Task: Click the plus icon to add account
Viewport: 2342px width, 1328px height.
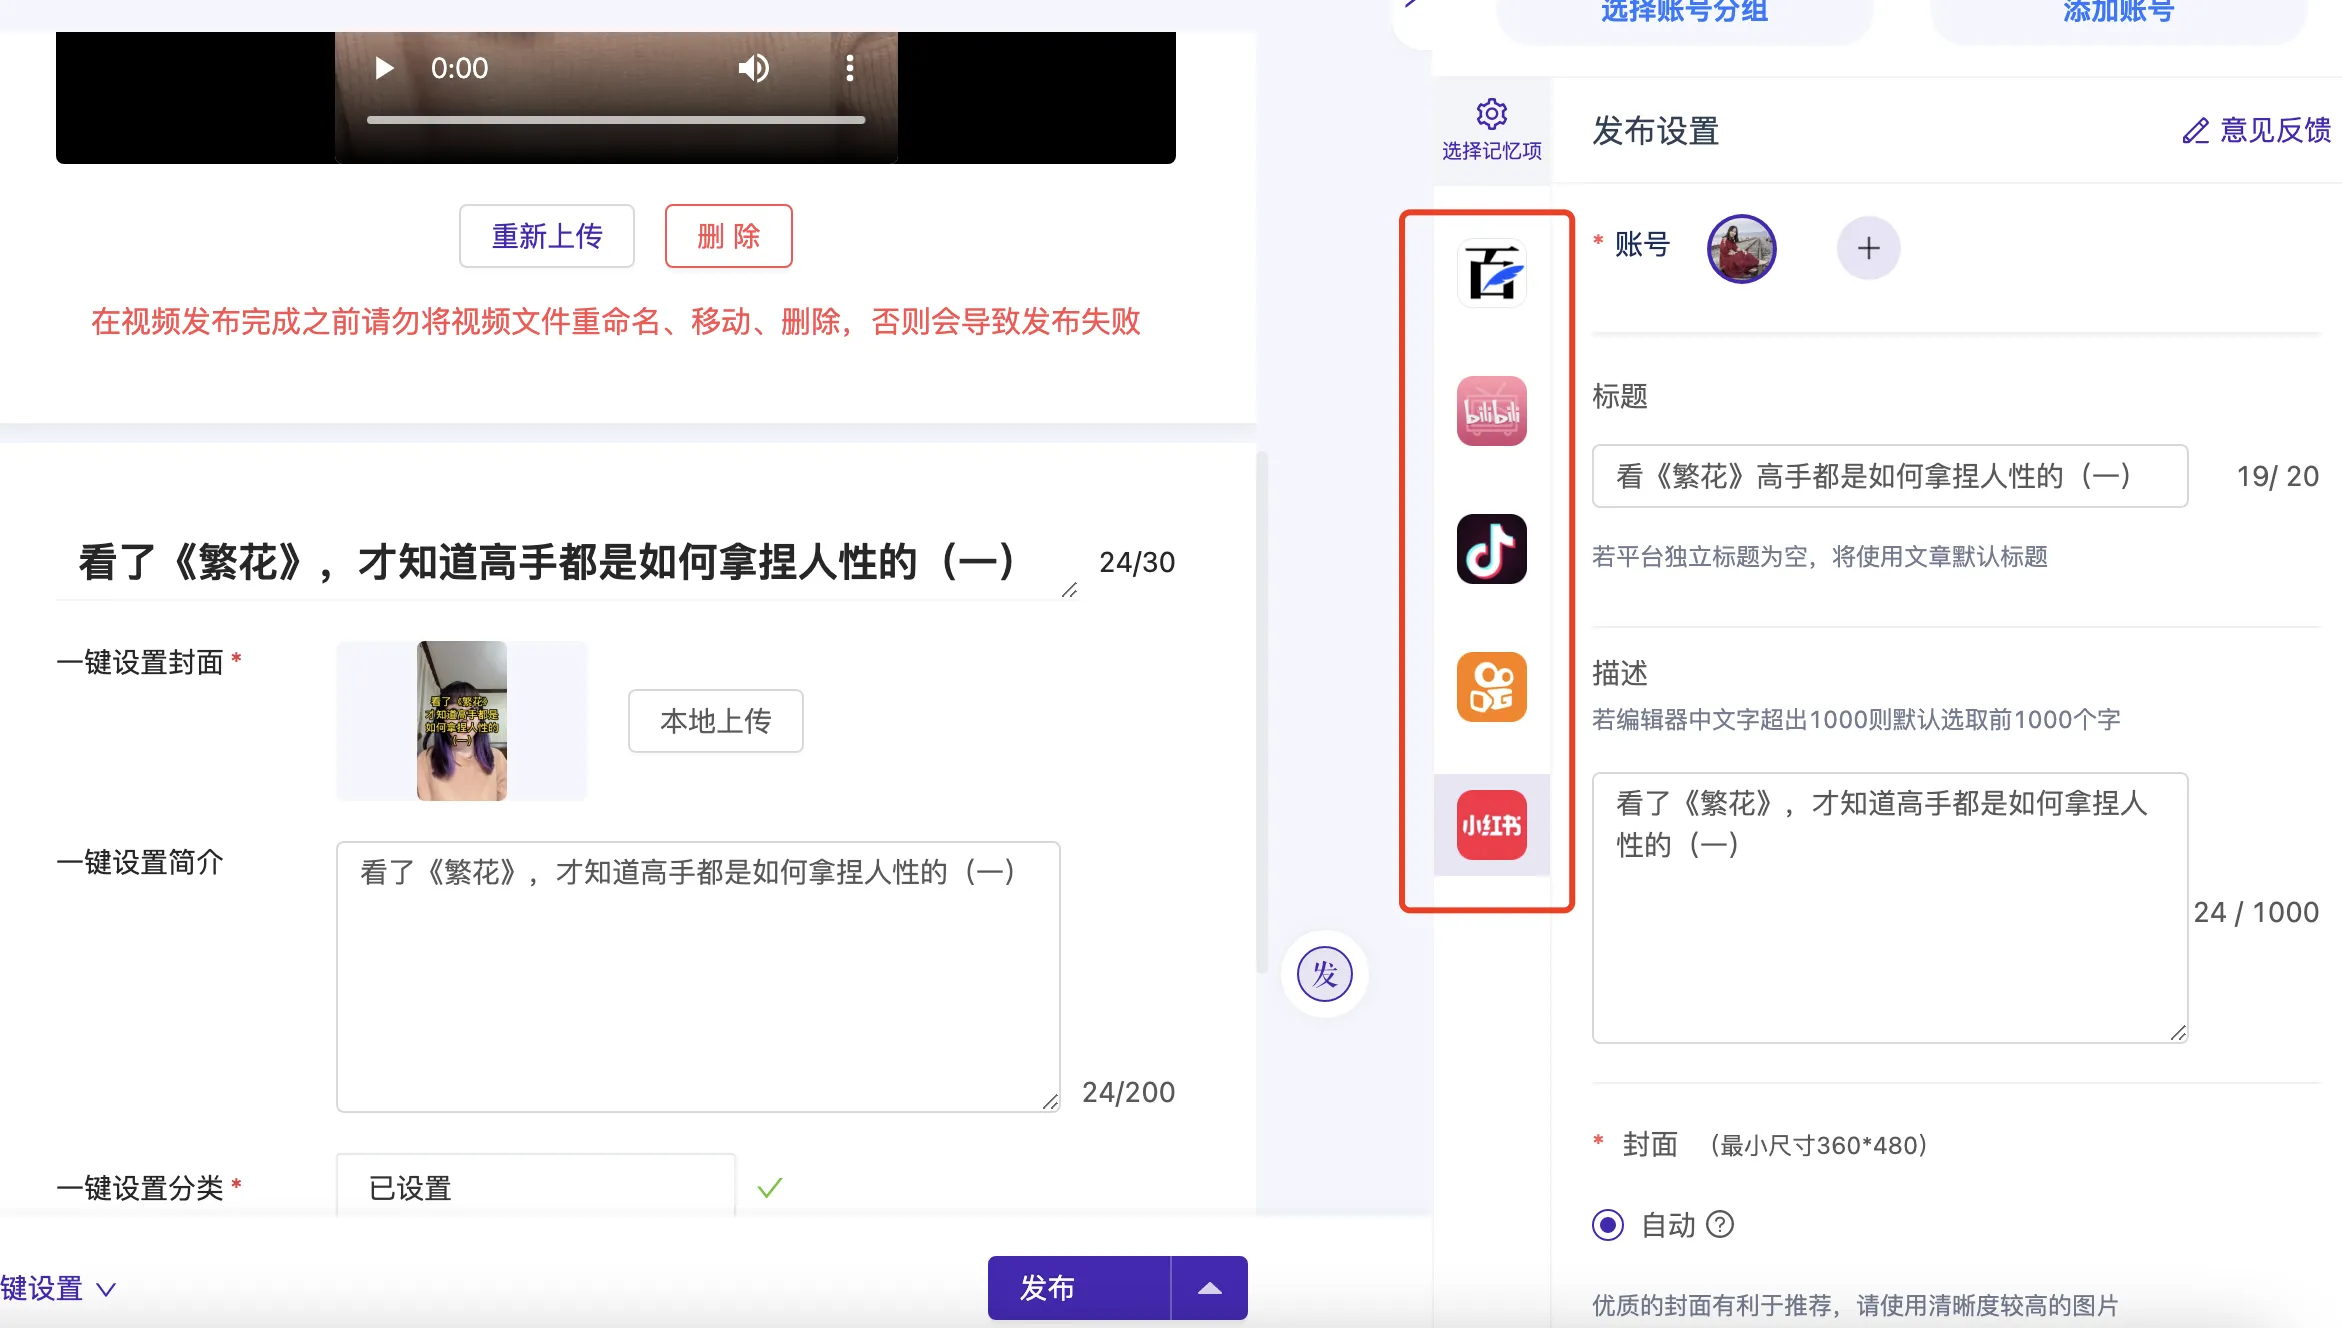Action: tap(1868, 248)
